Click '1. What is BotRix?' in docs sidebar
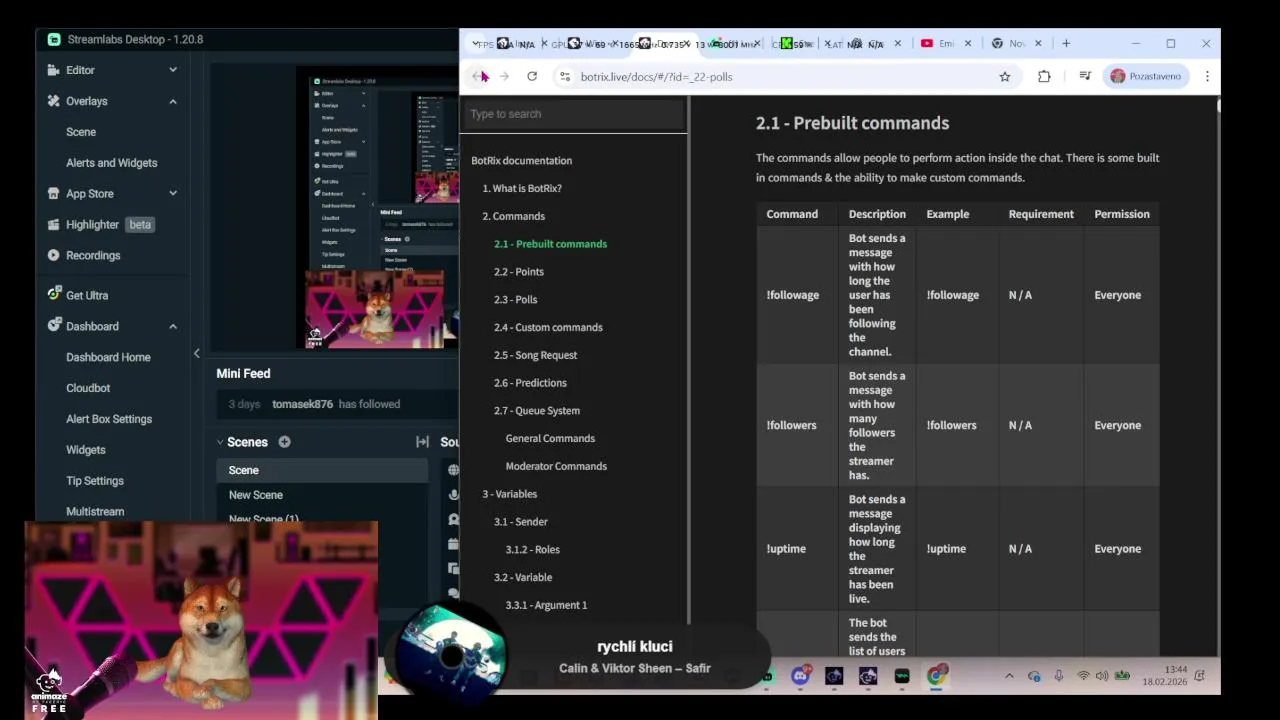This screenshot has width=1280, height=720. 522,188
